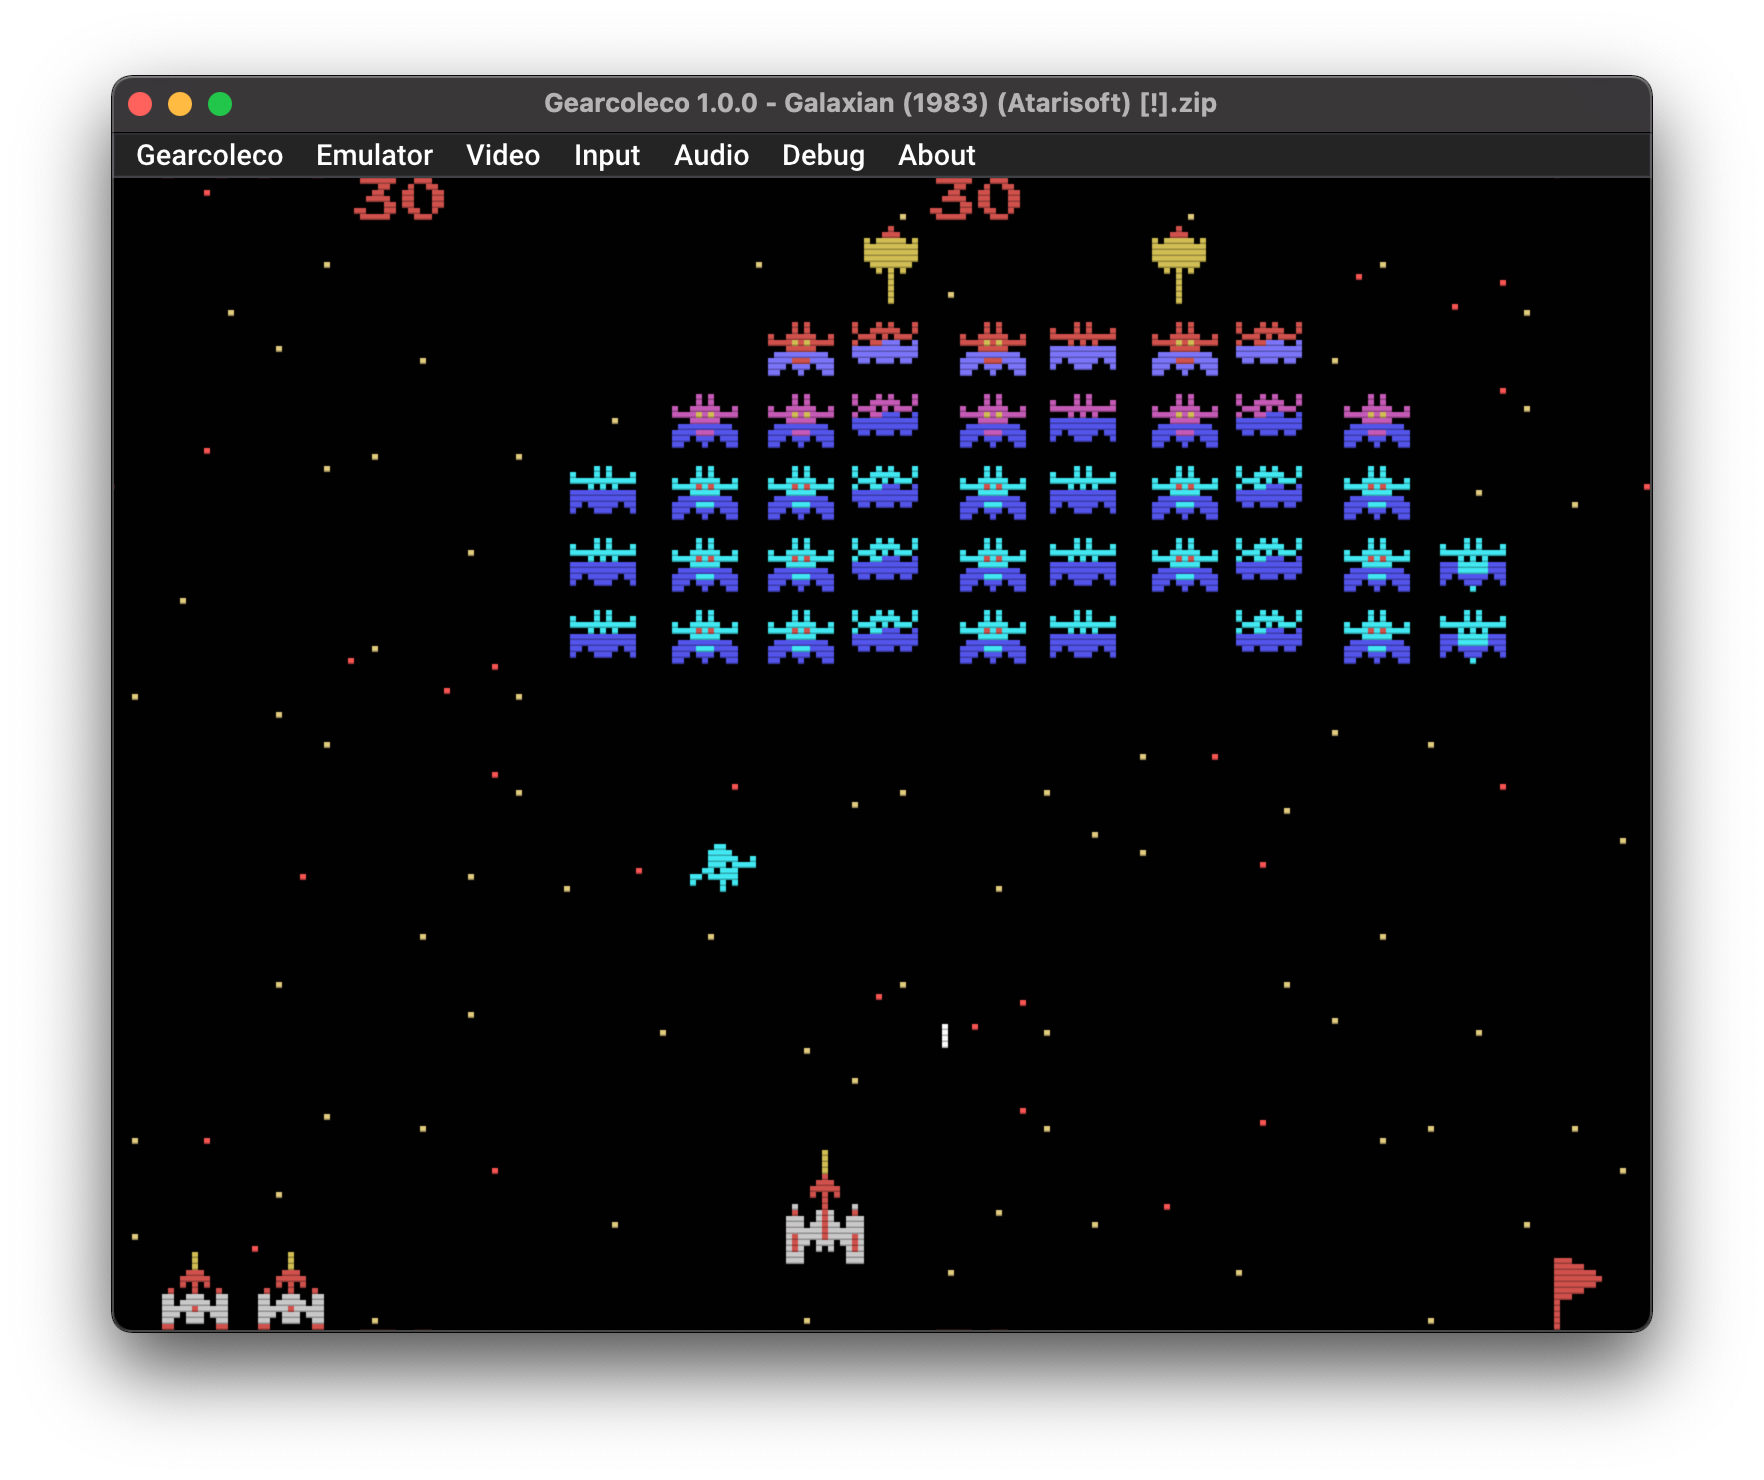The image size is (1764, 1480).
Task: Click the red escort alien in the top row
Action: 800,348
